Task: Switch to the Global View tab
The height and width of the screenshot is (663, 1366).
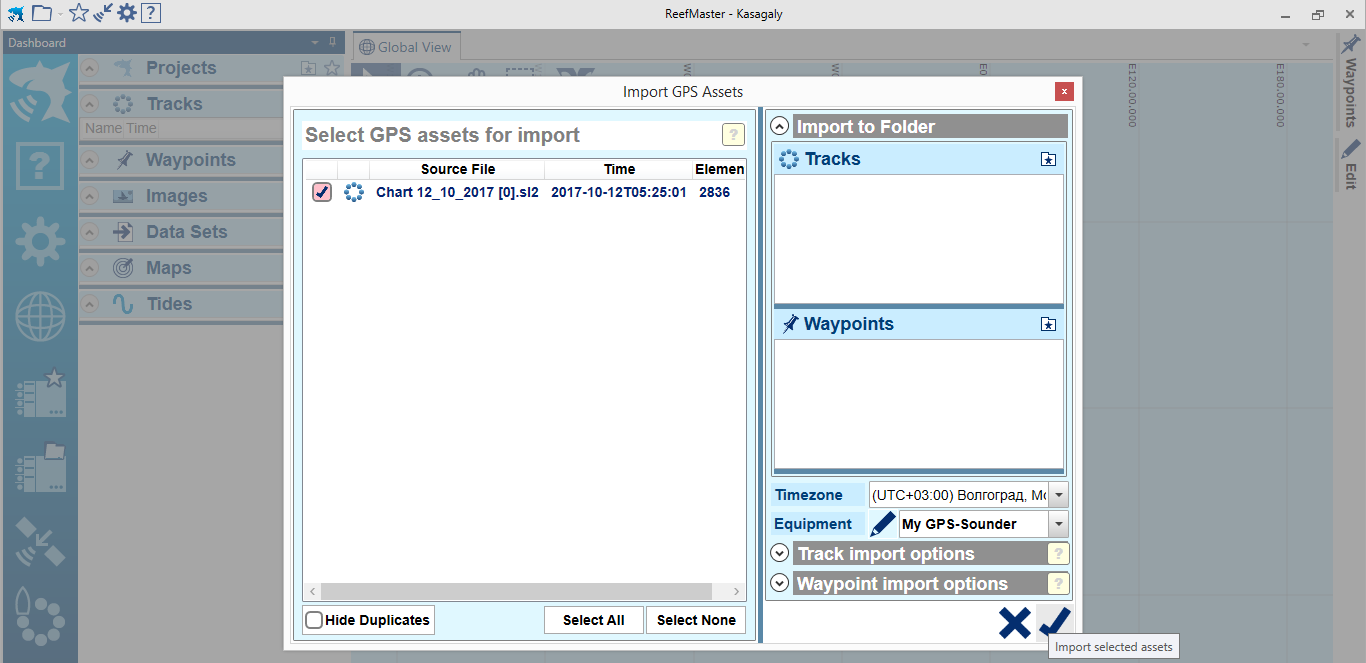Action: click(x=406, y=46)
